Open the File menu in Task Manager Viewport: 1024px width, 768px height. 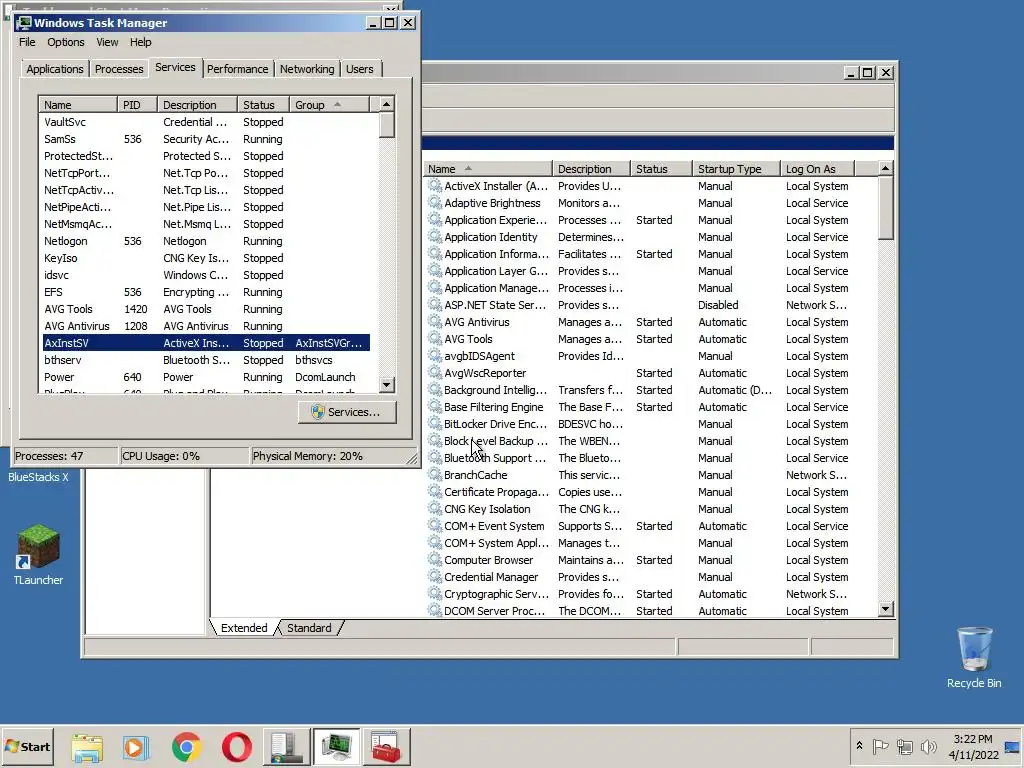27,42
